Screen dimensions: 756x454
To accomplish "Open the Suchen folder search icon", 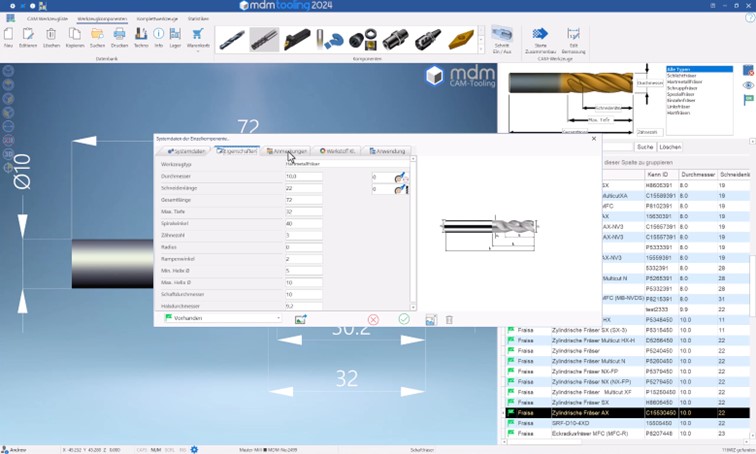I will click(x=97, y=34).
